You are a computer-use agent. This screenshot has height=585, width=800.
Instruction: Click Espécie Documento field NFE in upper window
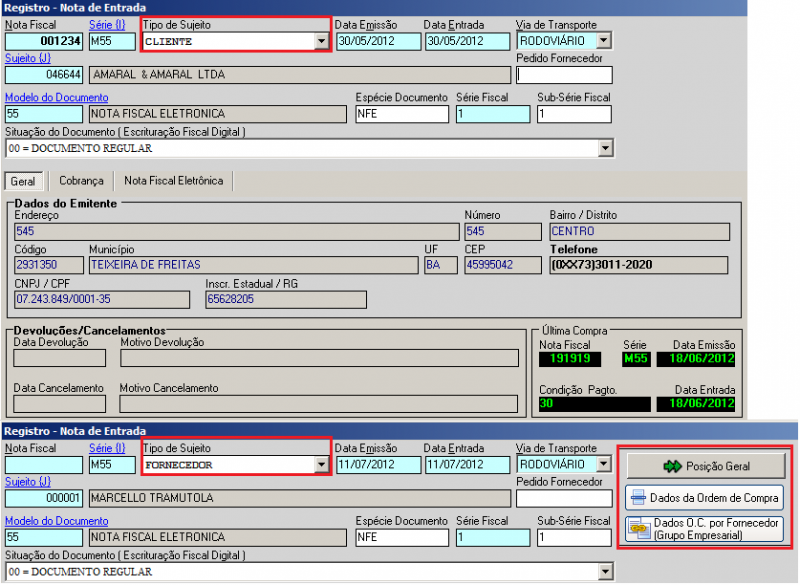(402, 114)
